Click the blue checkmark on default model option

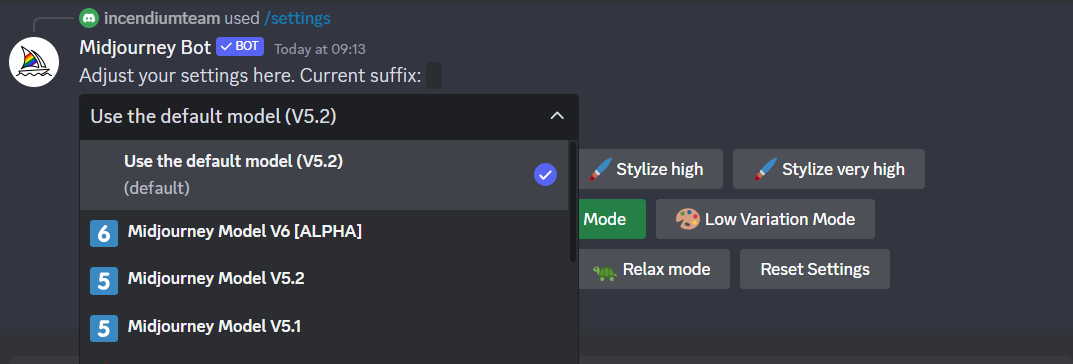point(545,175)
